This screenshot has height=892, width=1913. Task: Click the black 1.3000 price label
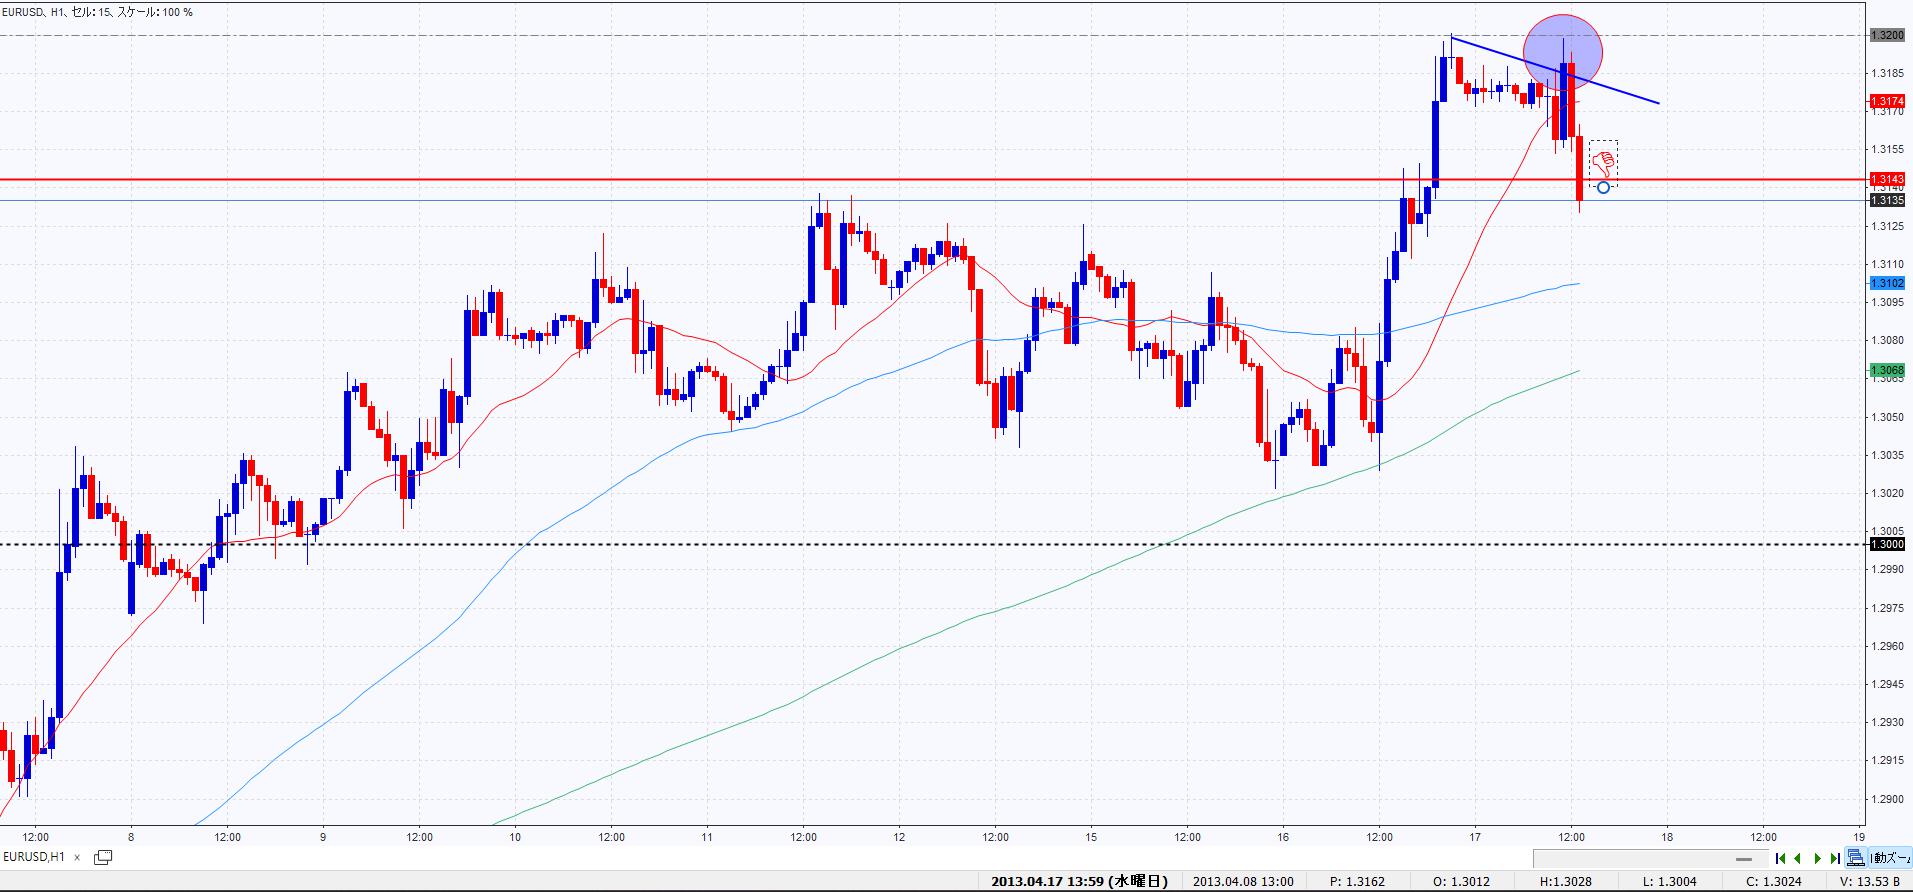1886,544
